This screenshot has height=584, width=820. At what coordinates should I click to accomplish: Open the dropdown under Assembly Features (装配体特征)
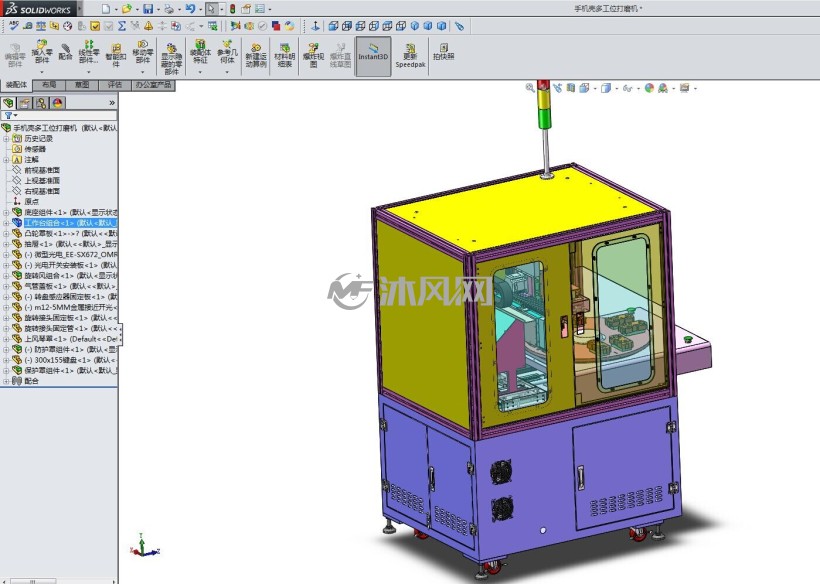pos(200,72)
